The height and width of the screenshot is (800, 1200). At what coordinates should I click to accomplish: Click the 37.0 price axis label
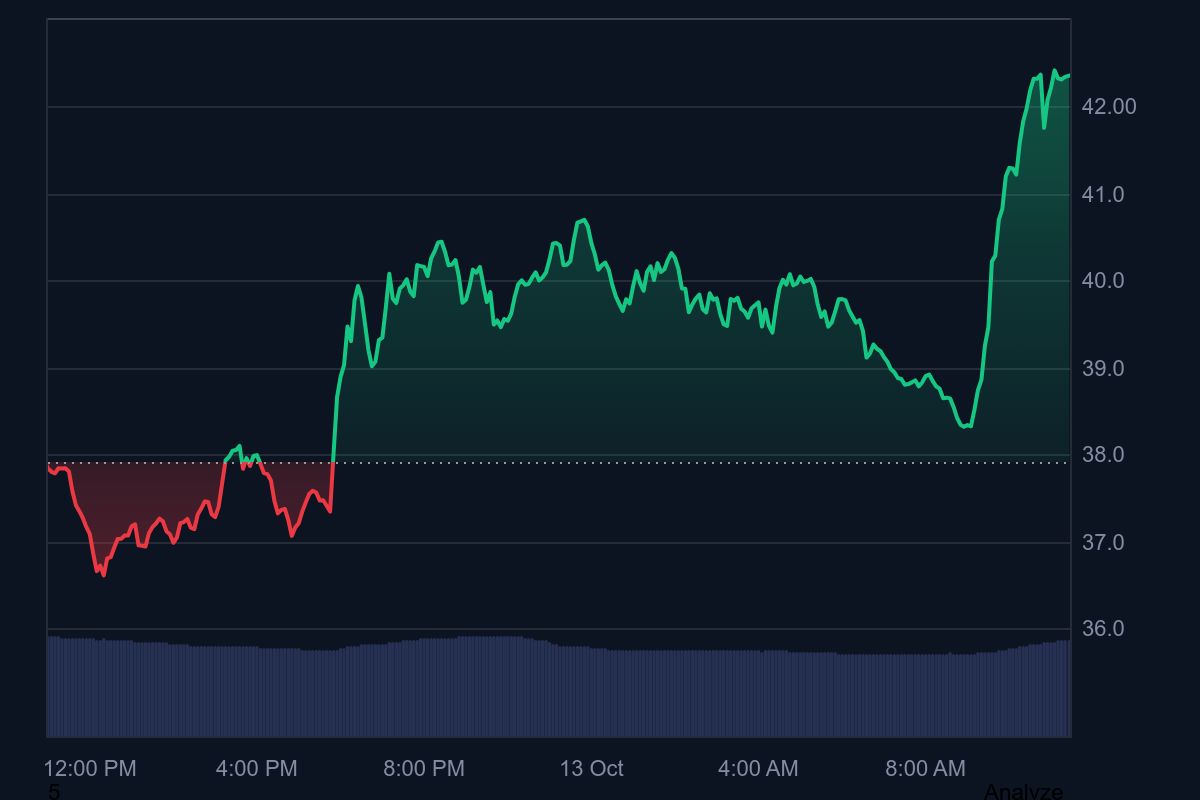click(1103, 543)
